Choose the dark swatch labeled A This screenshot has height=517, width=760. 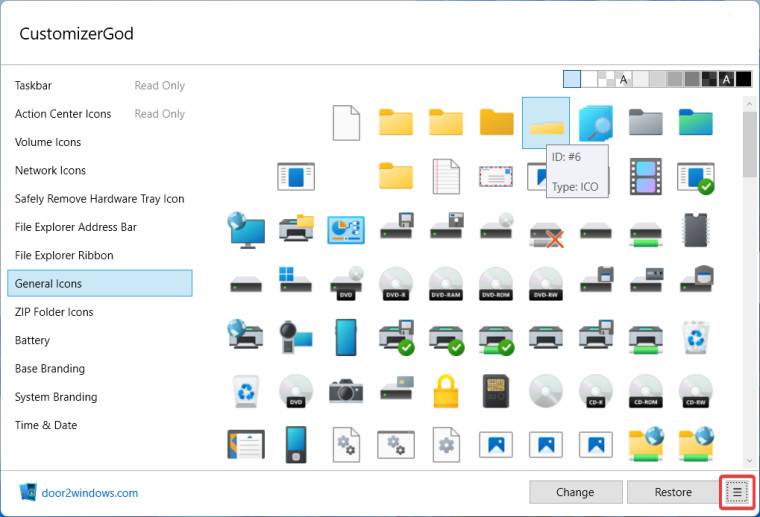726,79
